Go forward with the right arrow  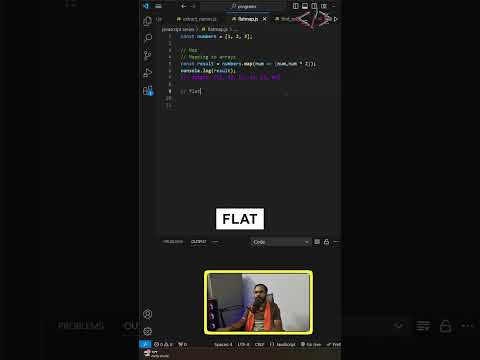(193, 6)
